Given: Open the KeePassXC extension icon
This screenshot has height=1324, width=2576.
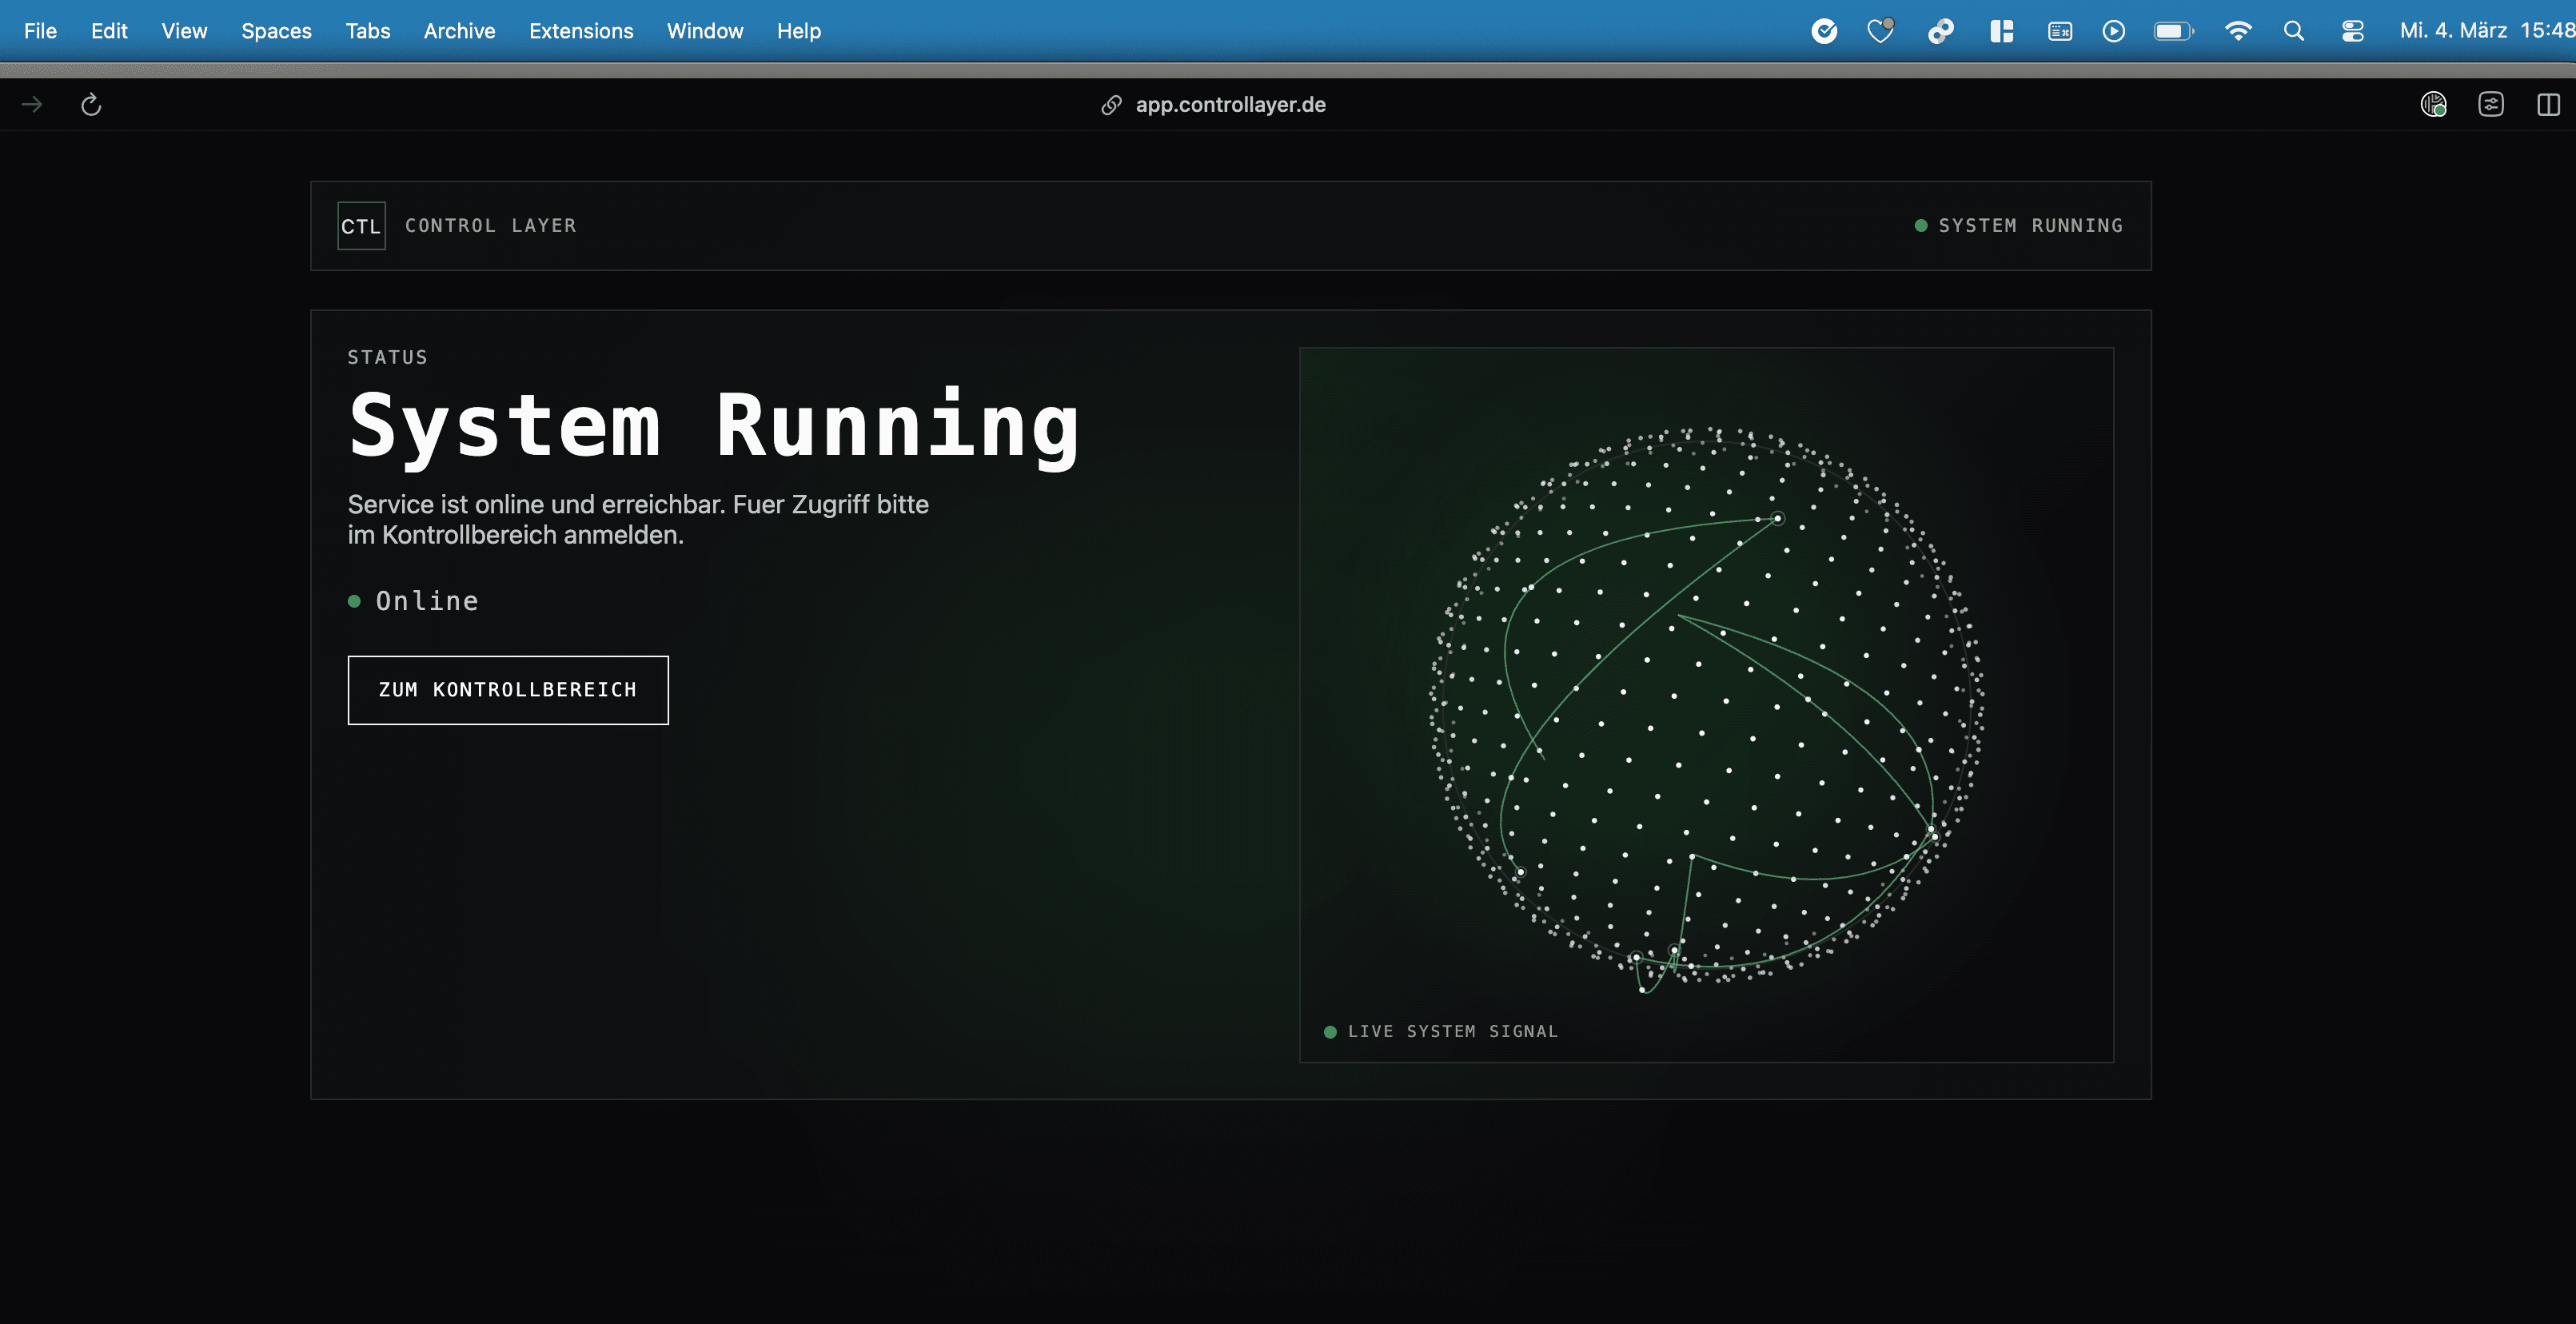Looking at the screenshot, I should 2433,105.
